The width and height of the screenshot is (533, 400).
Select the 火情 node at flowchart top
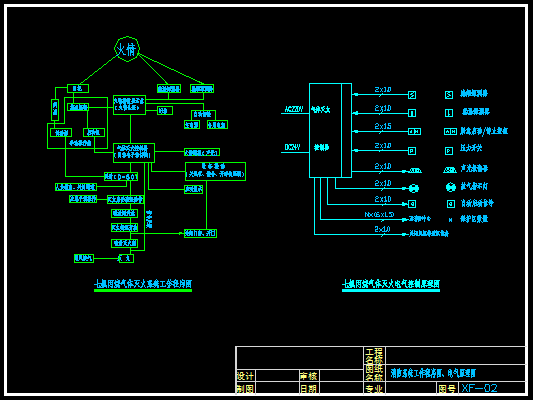127,49
